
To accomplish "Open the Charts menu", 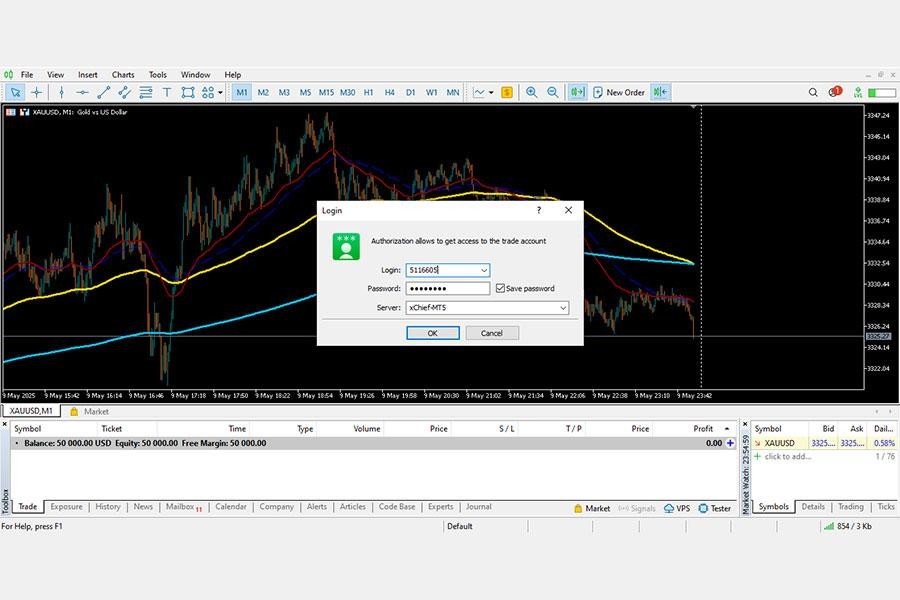I will pyautogui.click(x=123, y=75).
